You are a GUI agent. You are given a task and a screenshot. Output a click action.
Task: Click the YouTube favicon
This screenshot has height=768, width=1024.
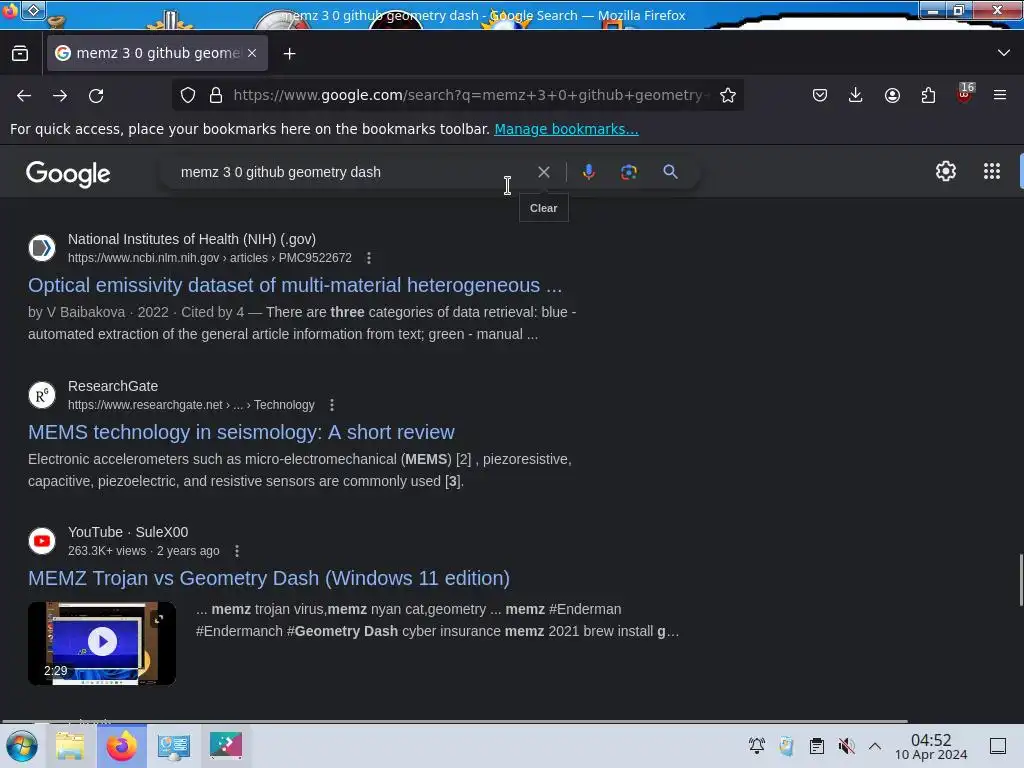(x=42, y=541)
